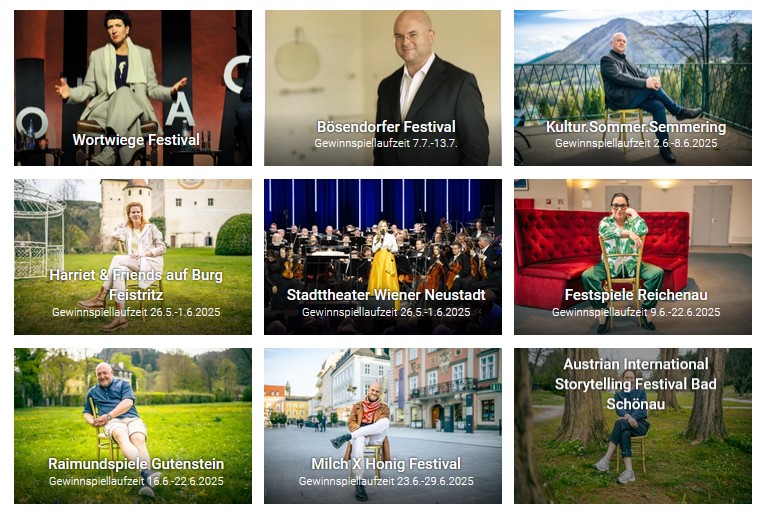
Task: Click the Festspiele Reichenau title link
Action: 636,295
